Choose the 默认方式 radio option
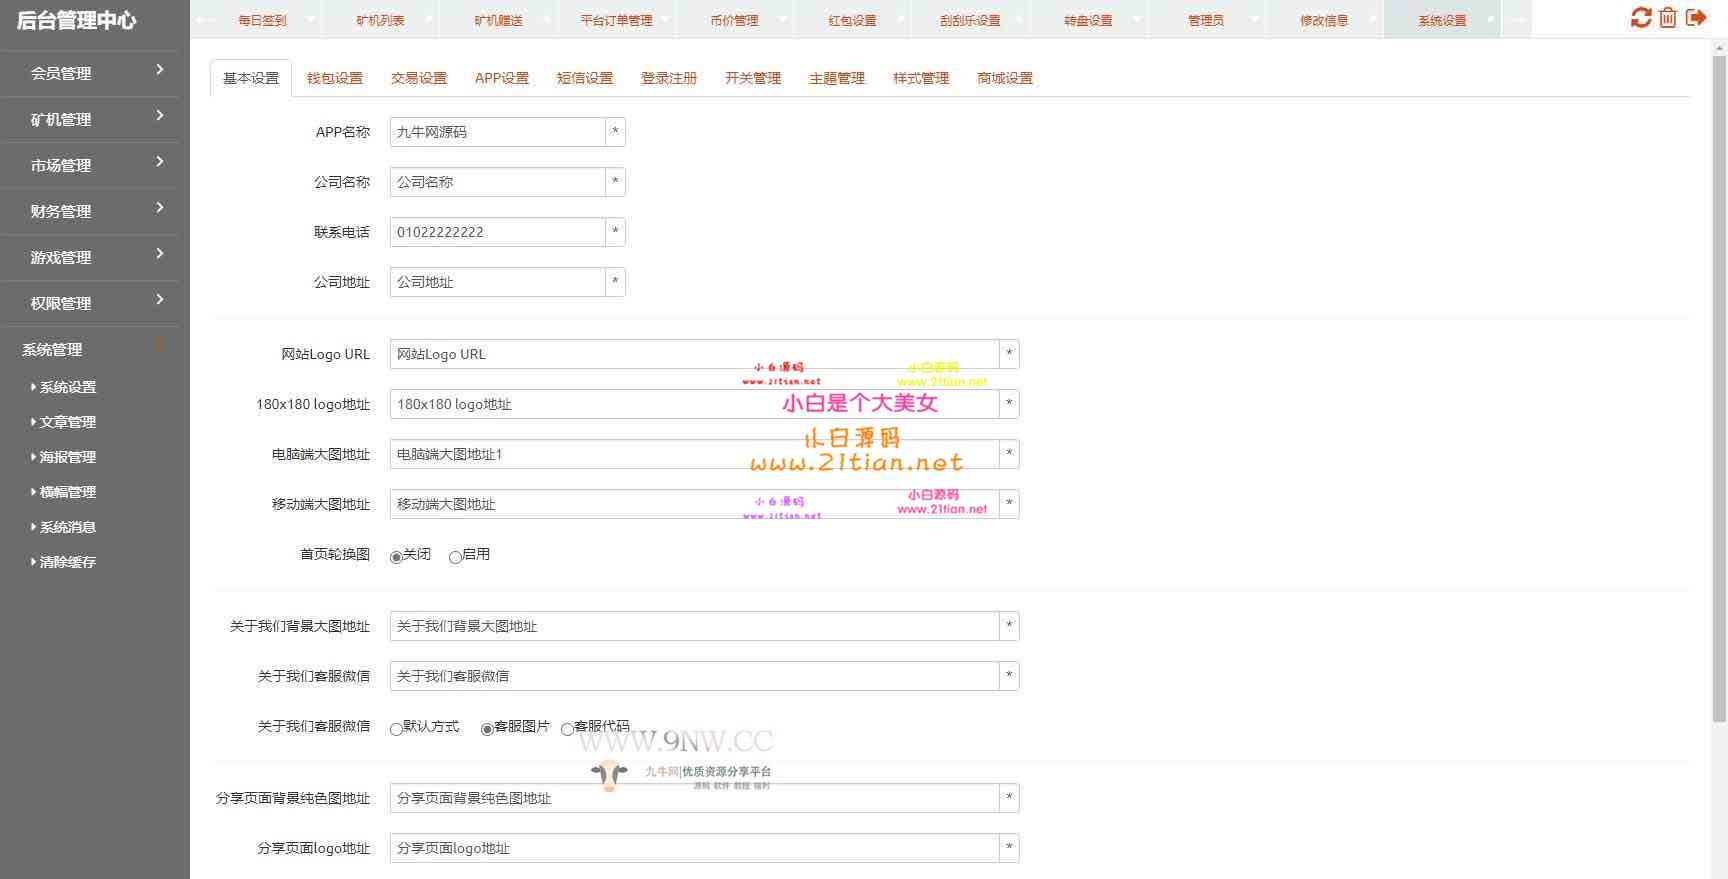 (x=397, y=729)
